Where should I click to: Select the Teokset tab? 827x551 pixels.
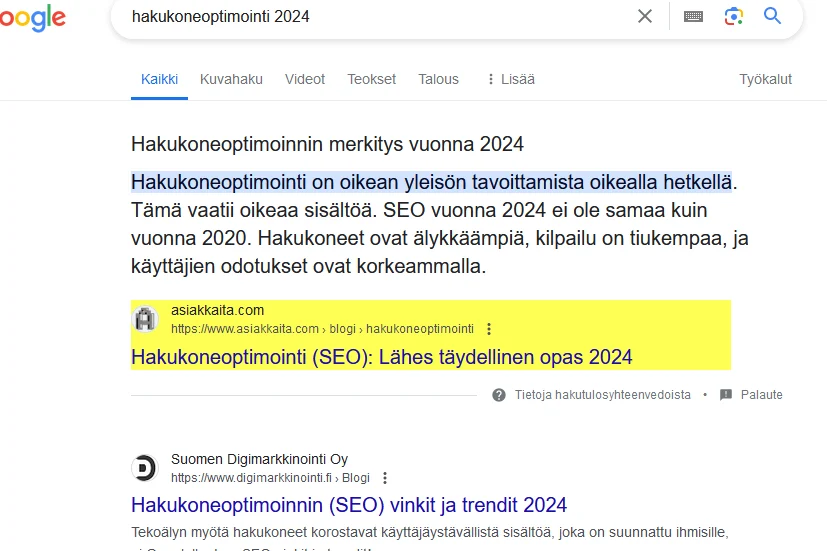[371, 79]
